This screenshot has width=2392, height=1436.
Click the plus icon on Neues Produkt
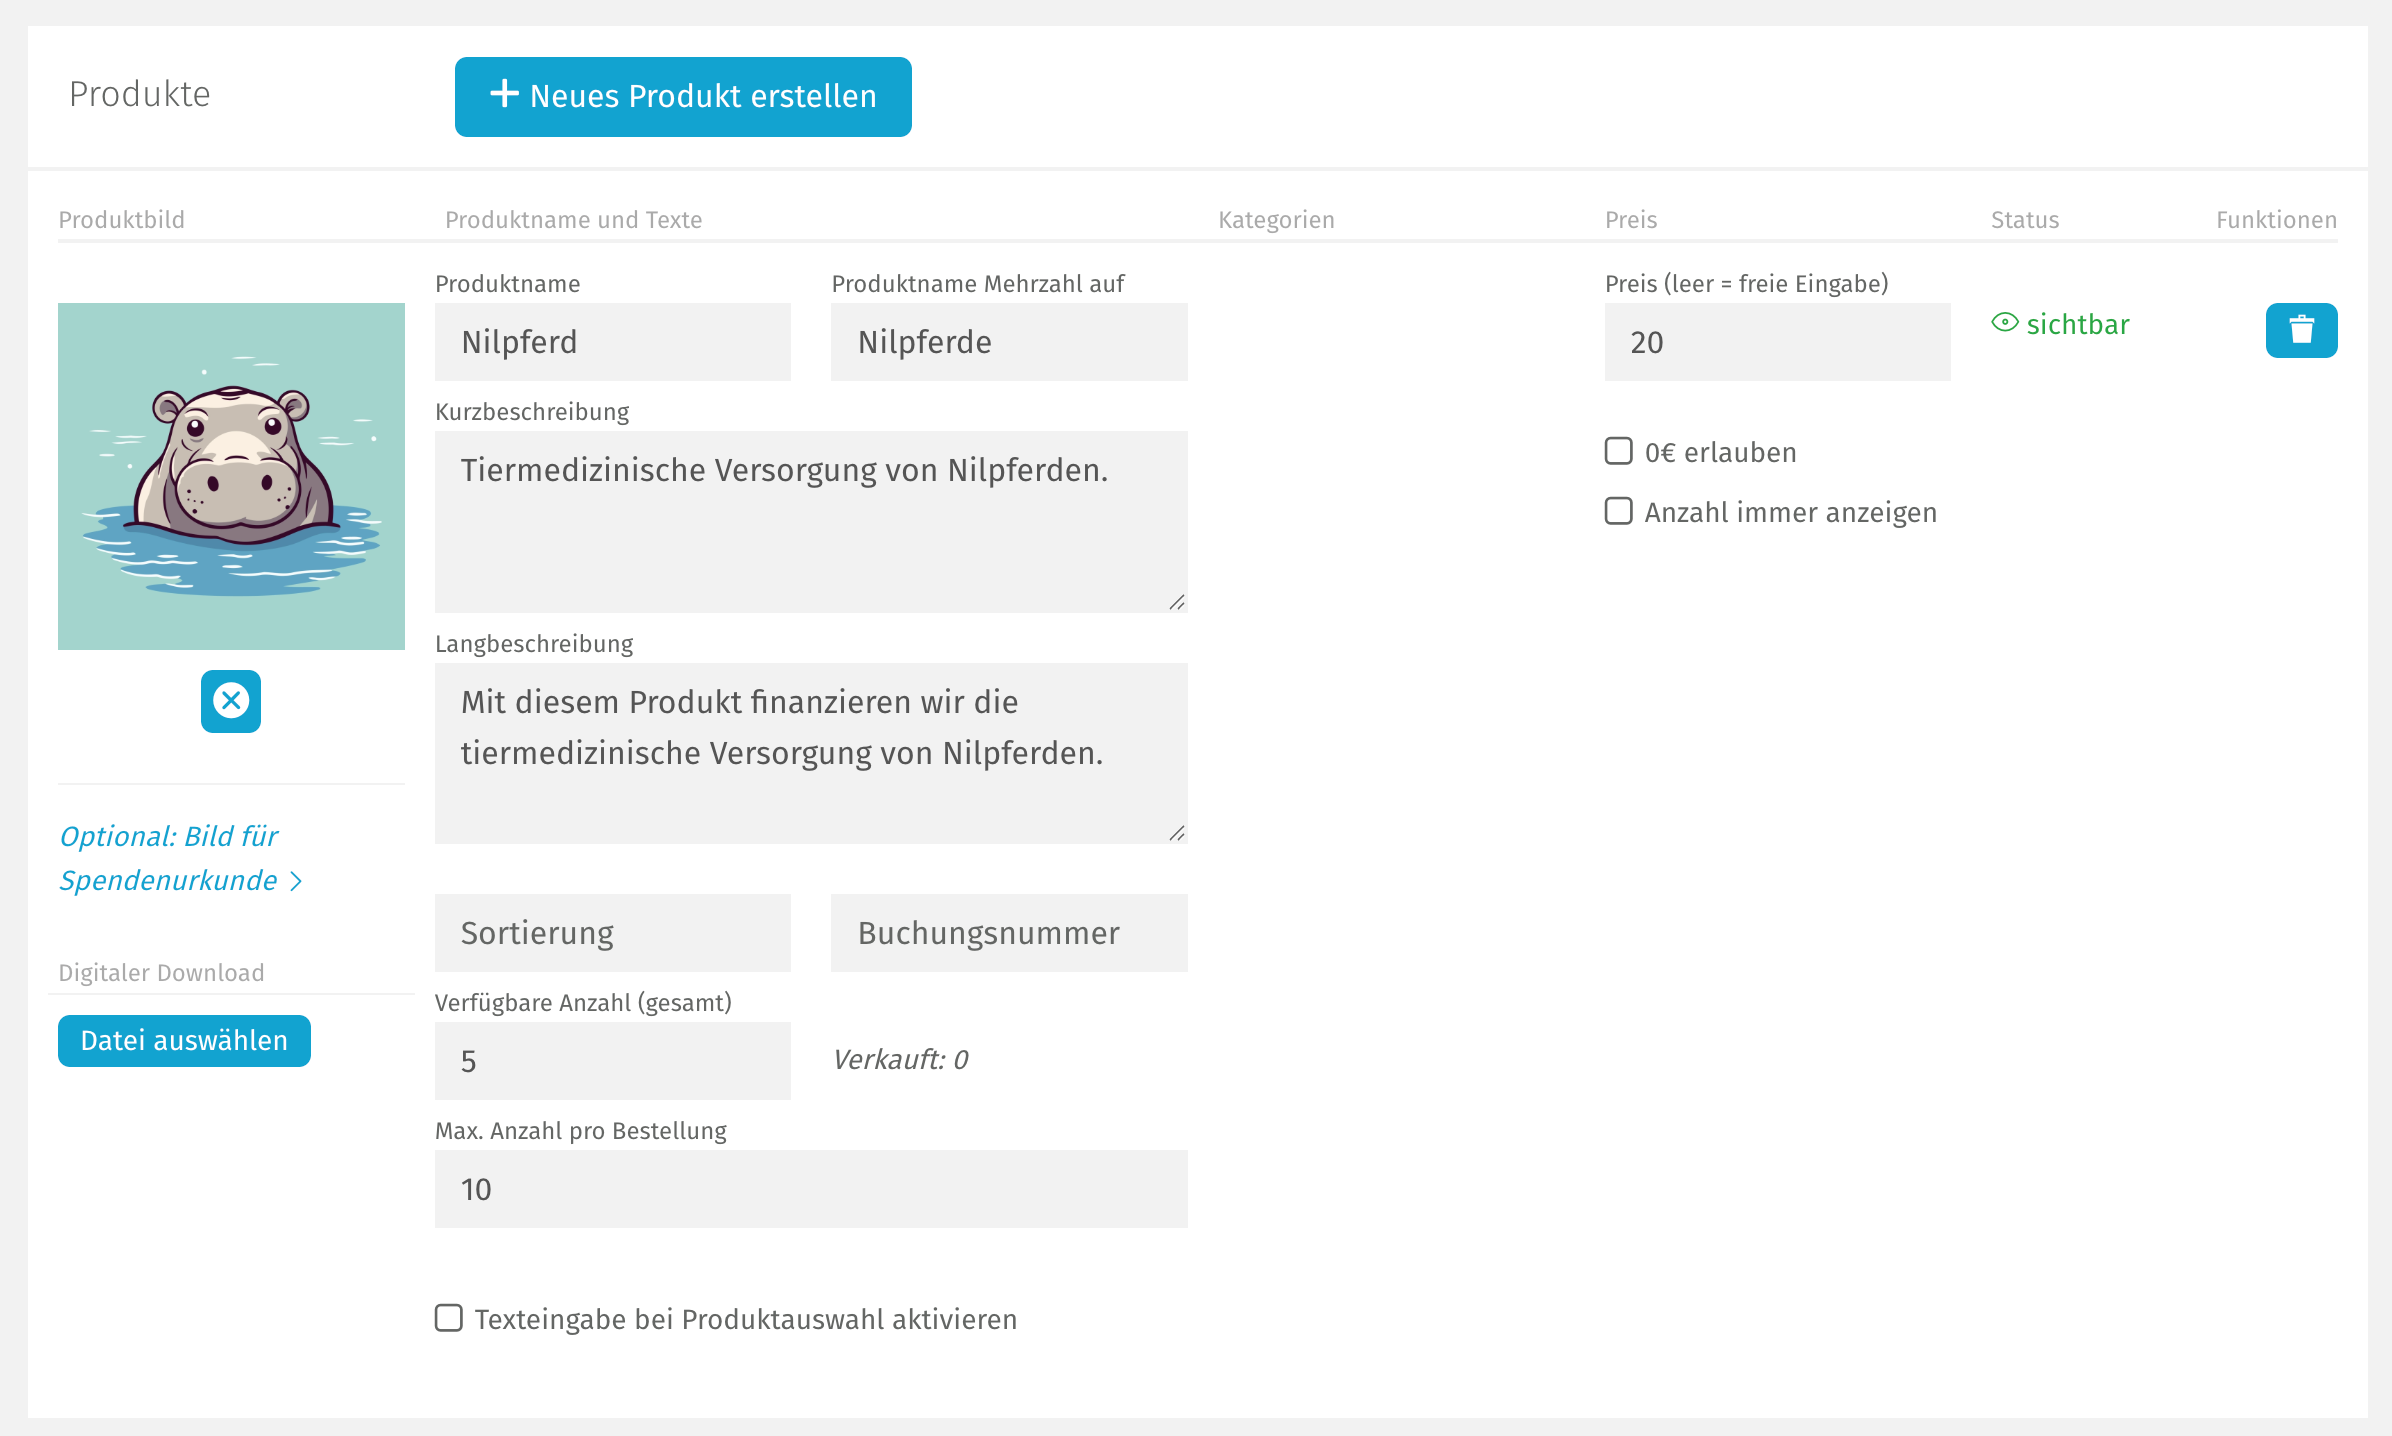click(504, 94)
